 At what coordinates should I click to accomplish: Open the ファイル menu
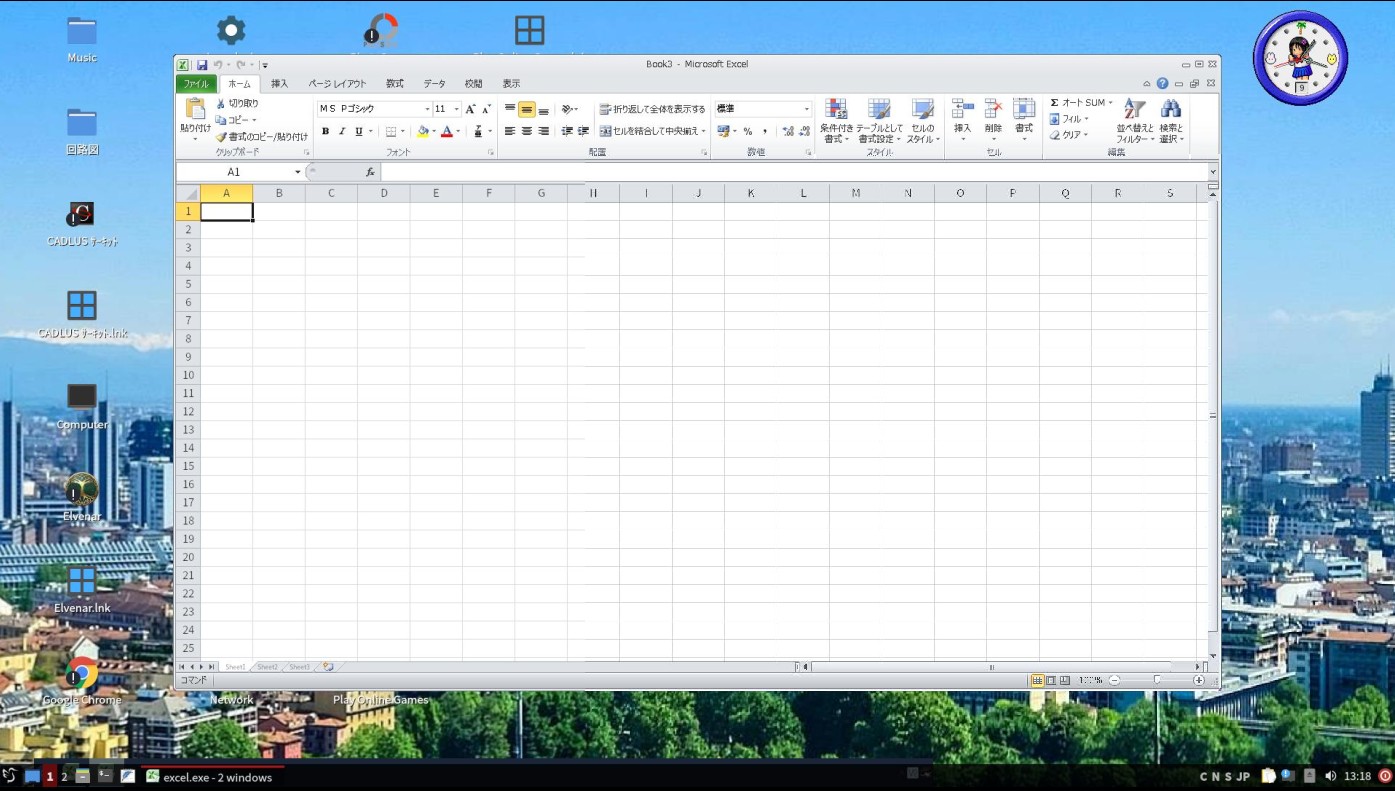coord(196,84)
